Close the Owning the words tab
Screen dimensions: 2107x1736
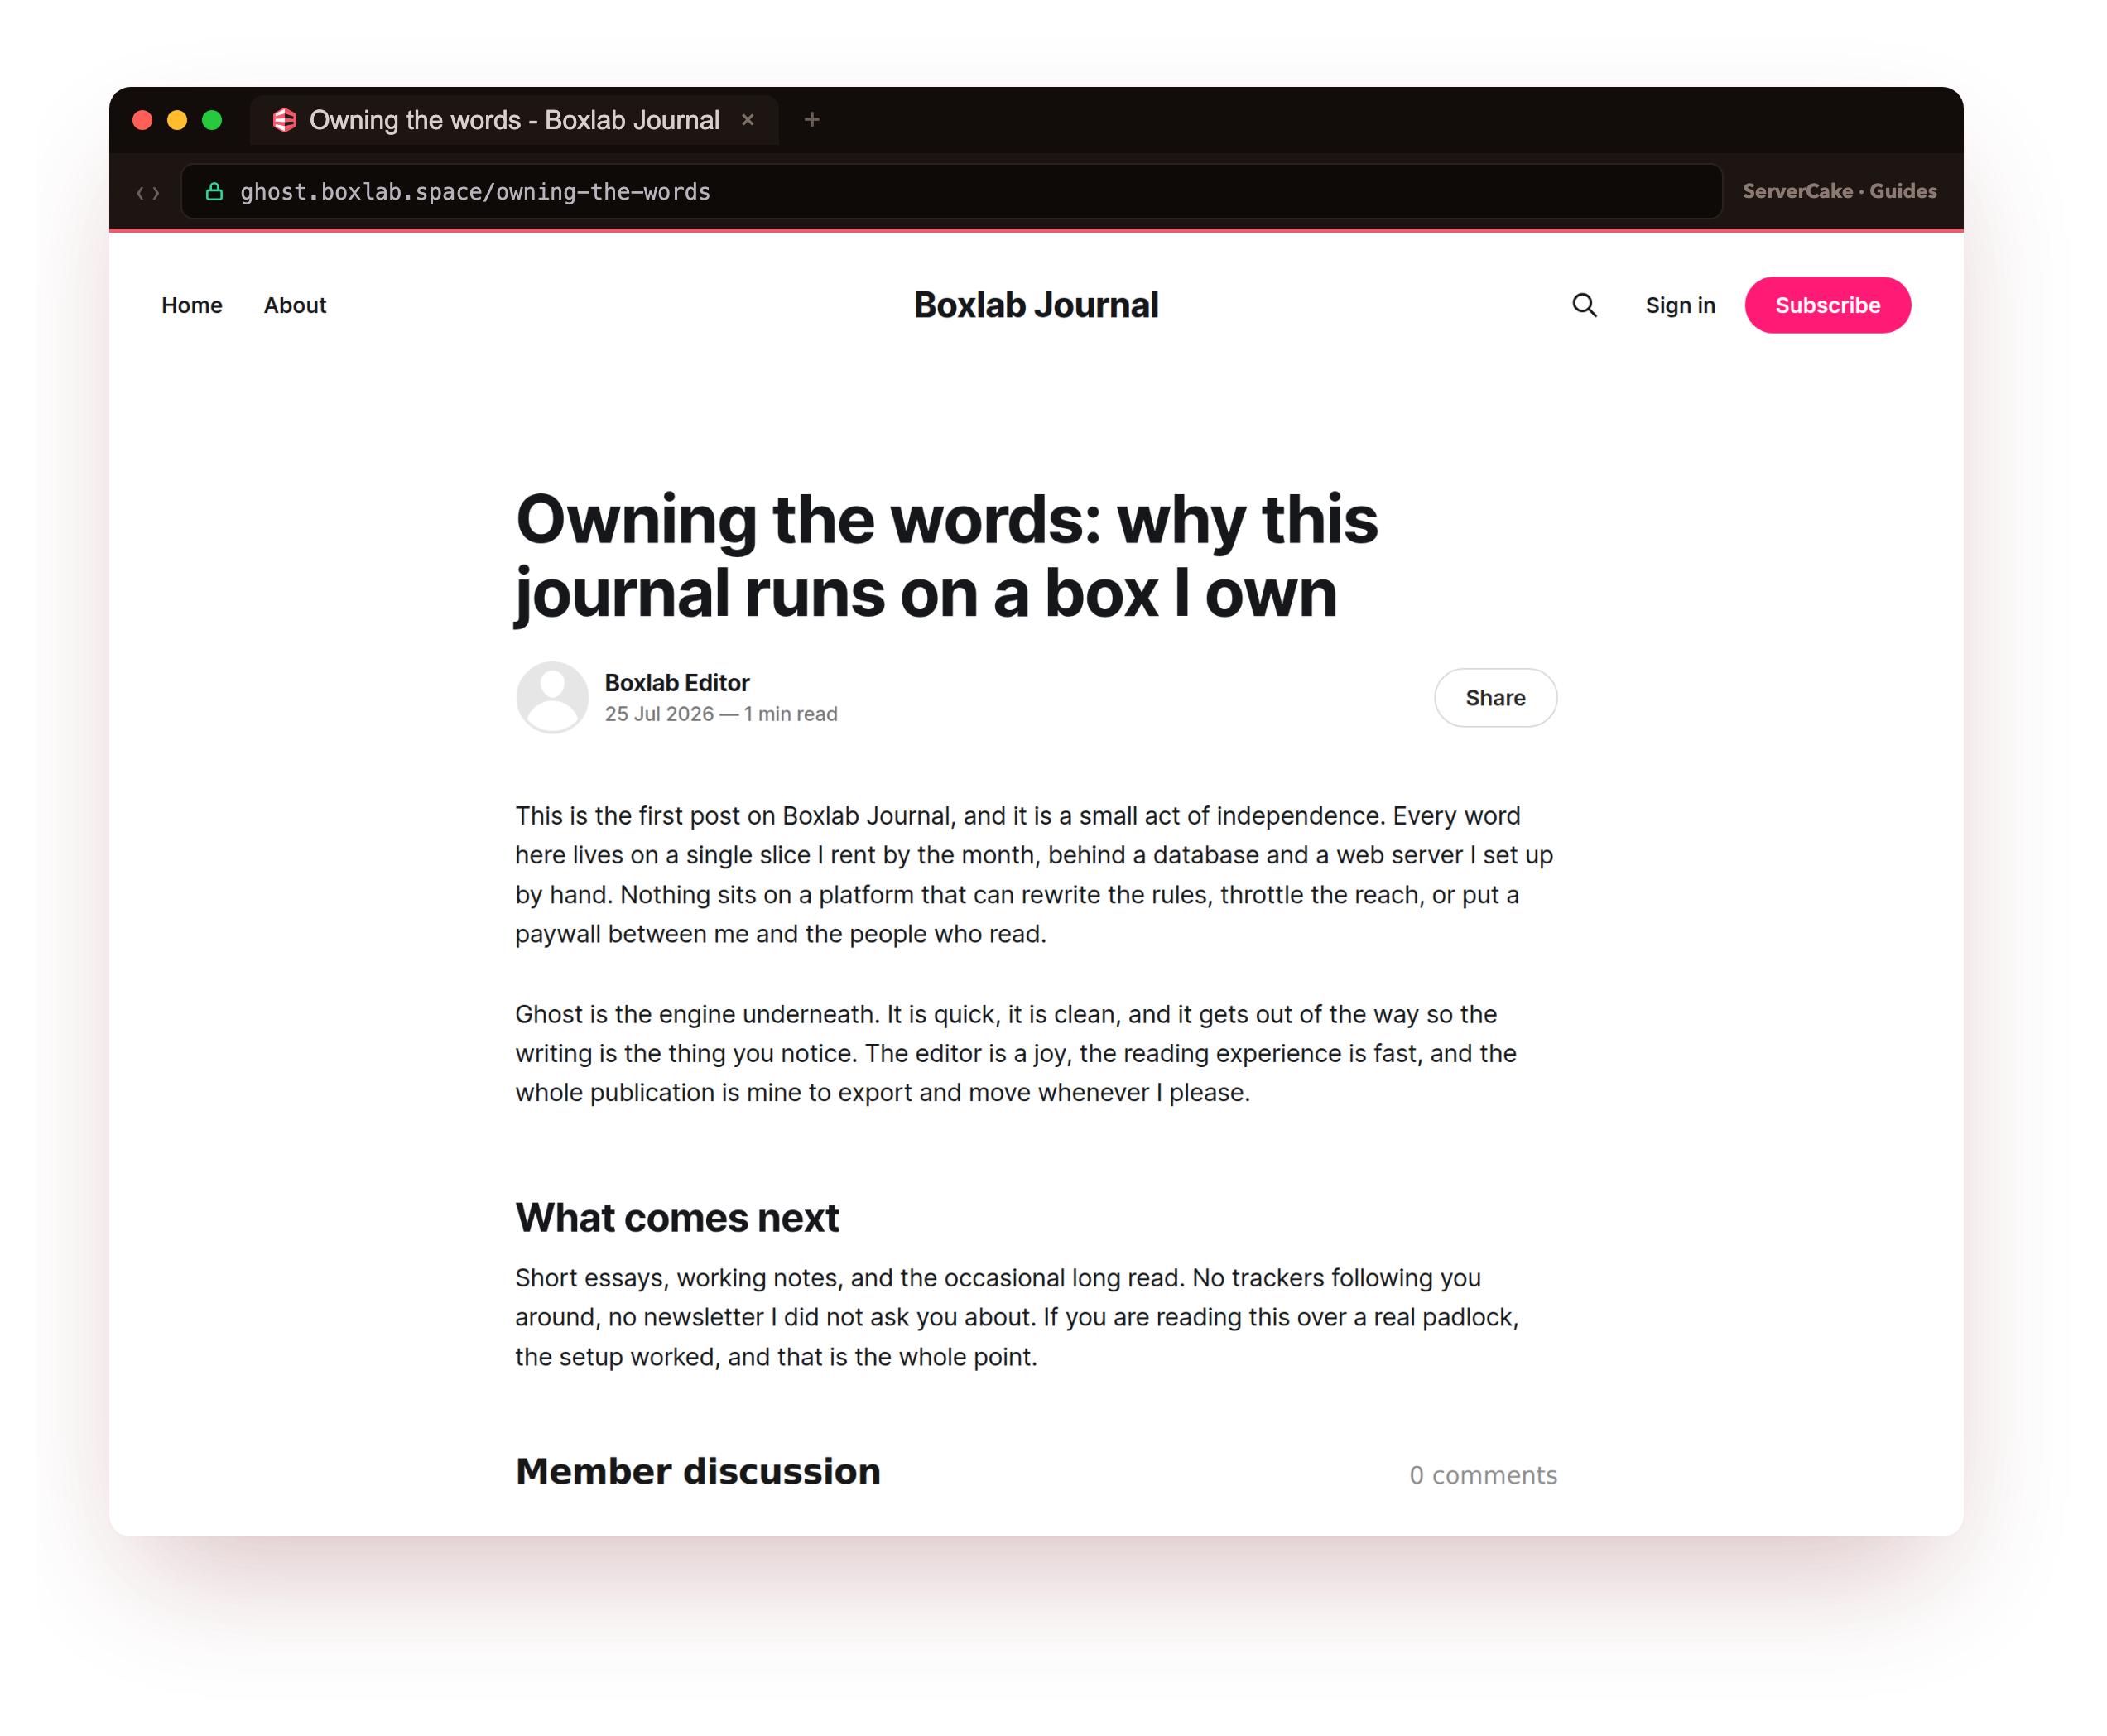point(747,120)
